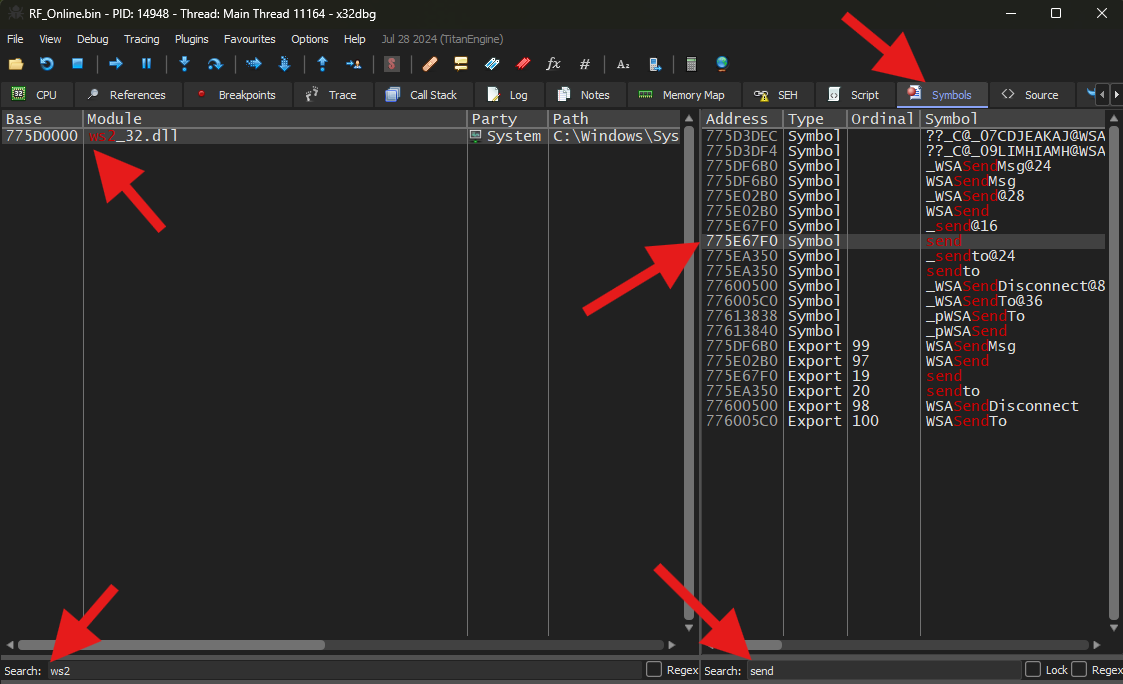Show Bookmarks via the red toolbar icon
The height and width of the screenshot is (684, 1123).
[523, 64]
